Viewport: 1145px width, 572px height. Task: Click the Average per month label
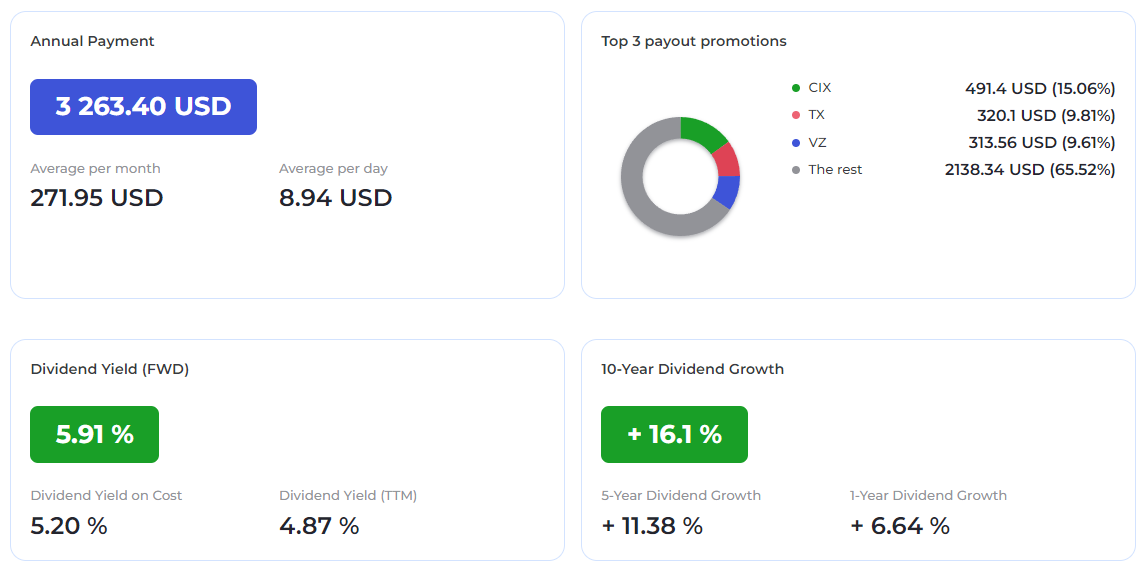coord(96,169)
